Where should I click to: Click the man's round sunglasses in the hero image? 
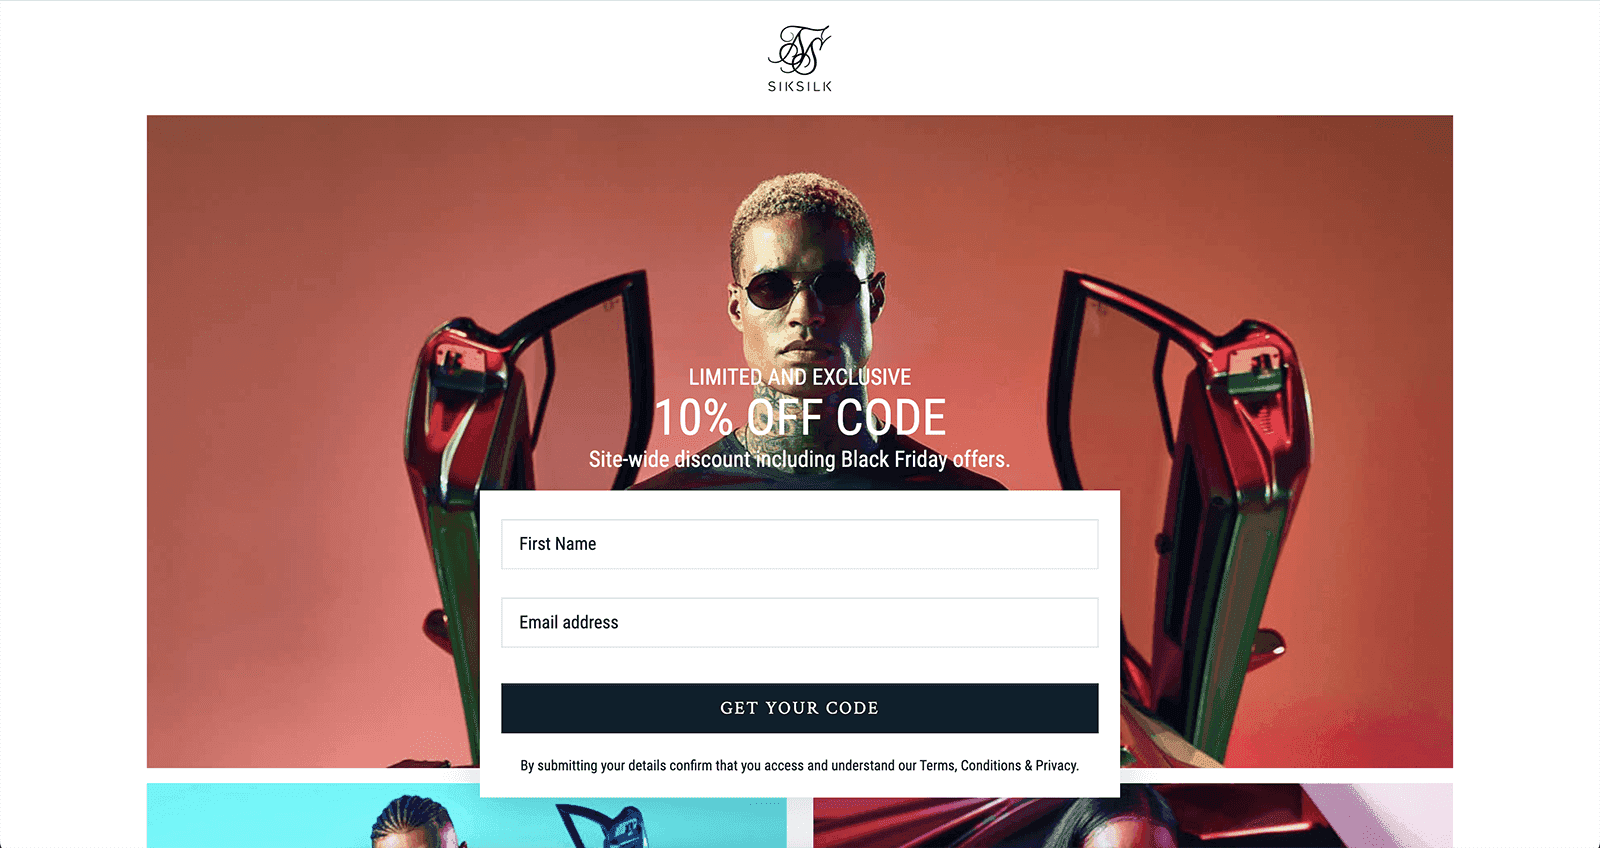click(808, 290)
